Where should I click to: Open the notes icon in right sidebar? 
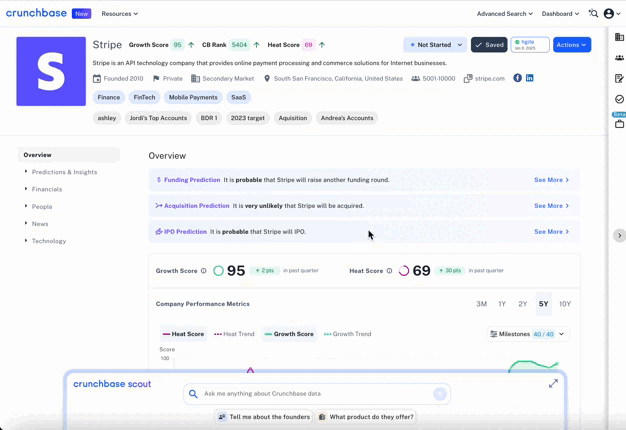[x=619, y=79]
